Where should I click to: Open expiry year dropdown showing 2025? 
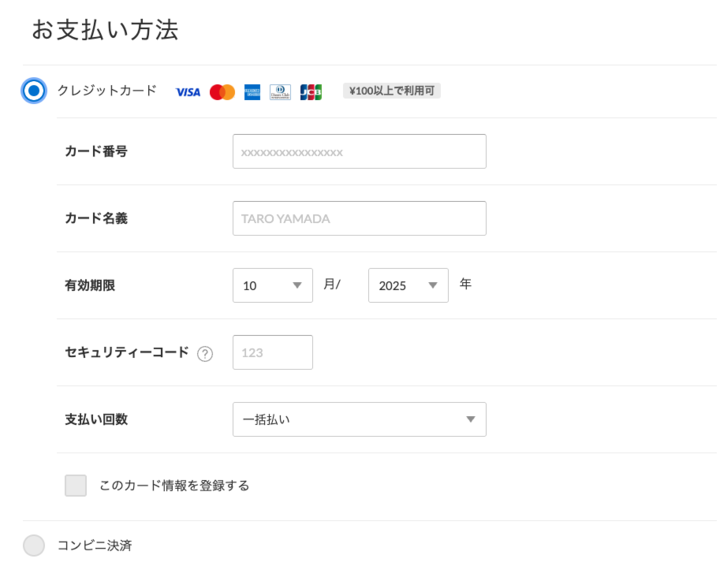[x=408, y=286]
